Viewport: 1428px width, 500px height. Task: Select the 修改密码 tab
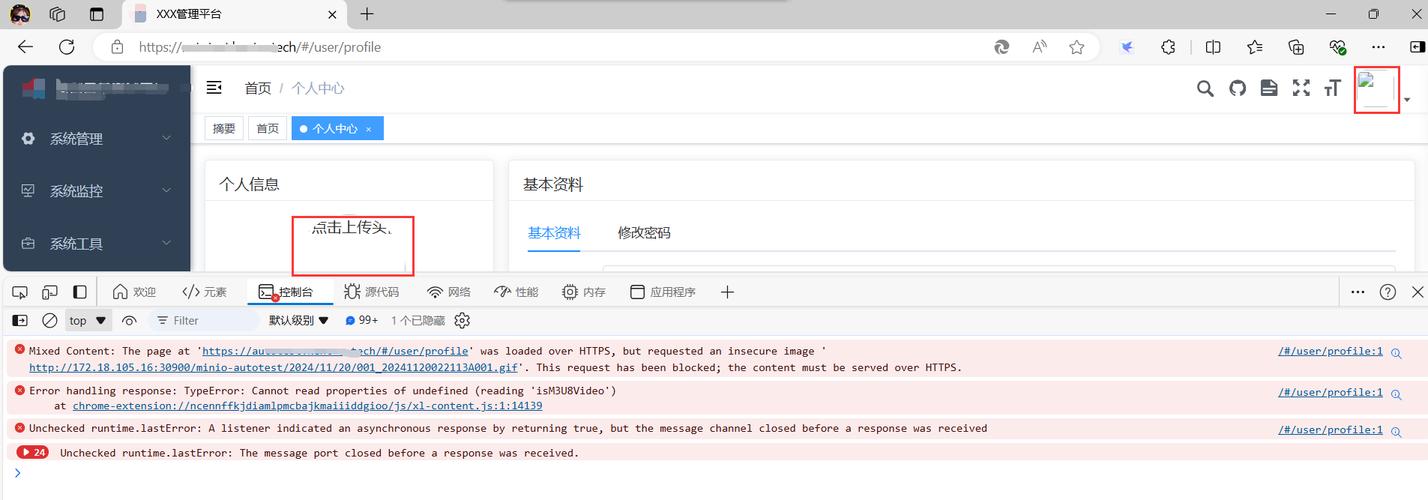coord(644,233)
